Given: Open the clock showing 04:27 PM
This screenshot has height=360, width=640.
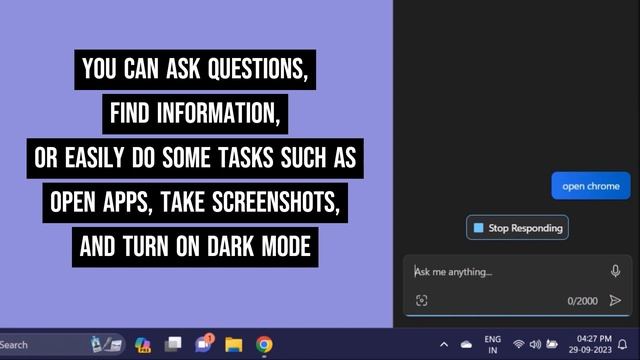Looking at the screenshot, I should (x=590, y=344).
